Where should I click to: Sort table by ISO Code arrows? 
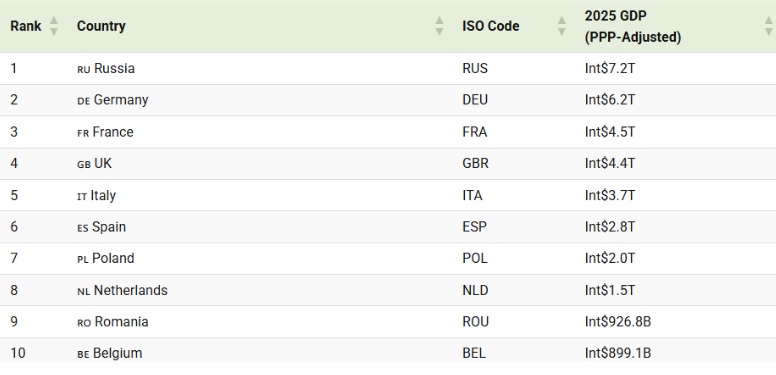click(562, 26)
